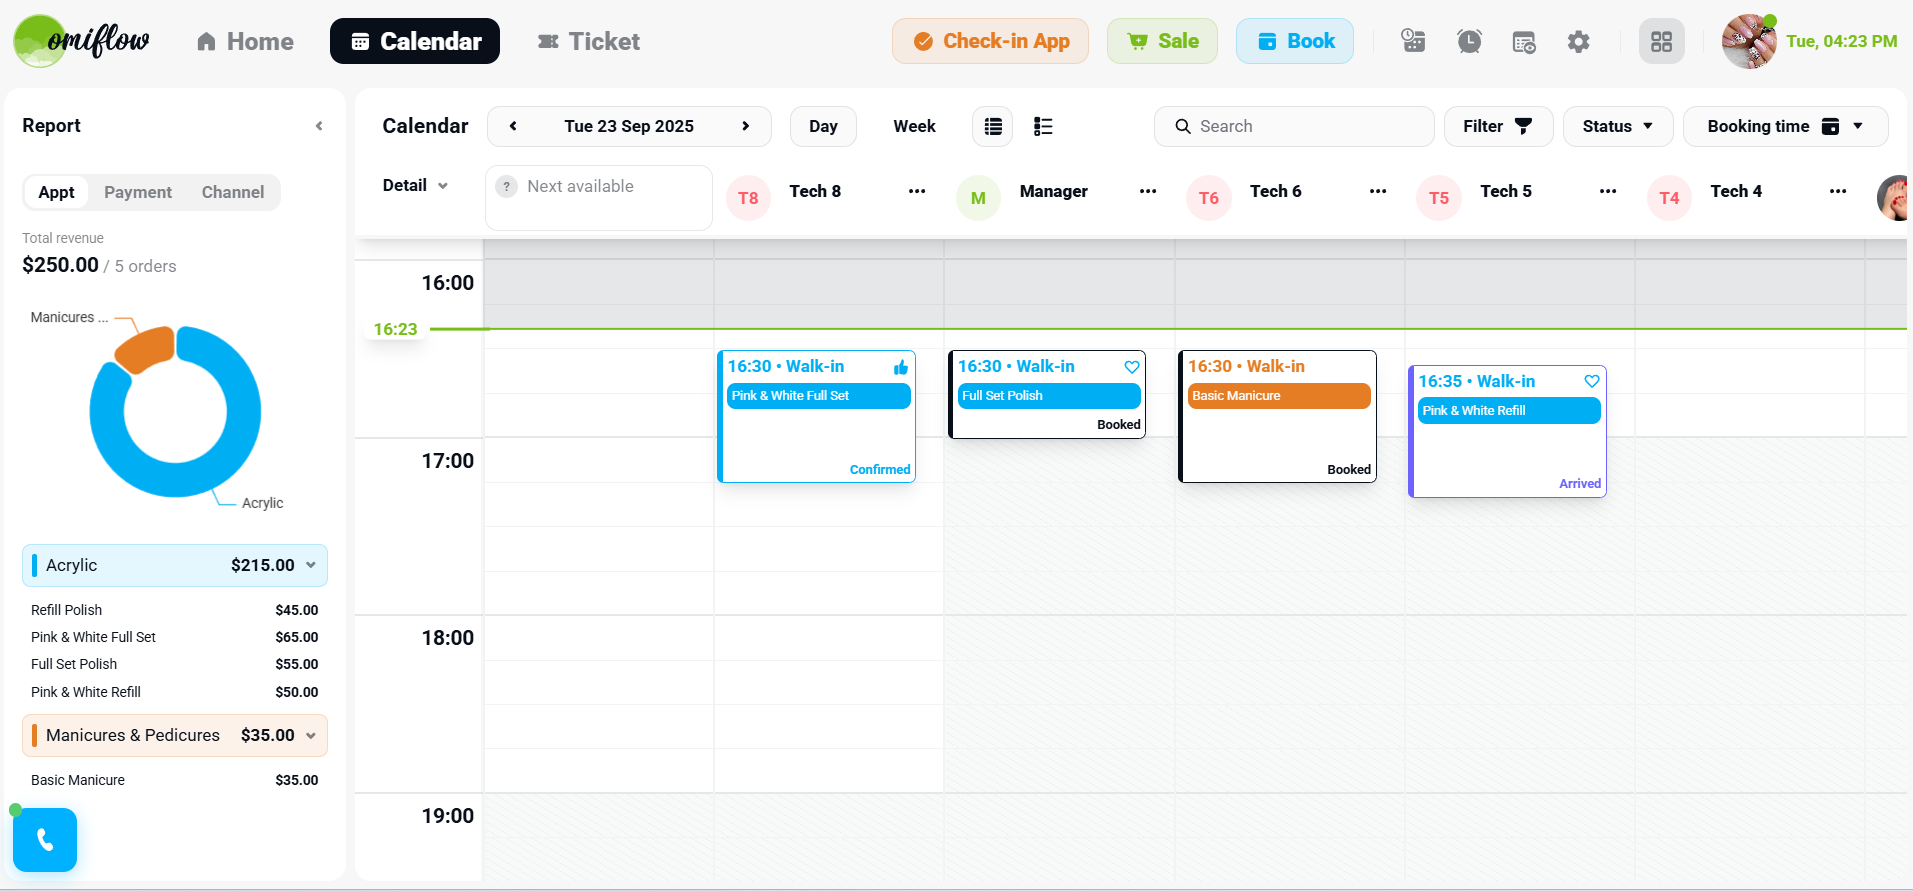Click the blue phone call button
Screen dimensions: 1913x891
pos(45,840)
